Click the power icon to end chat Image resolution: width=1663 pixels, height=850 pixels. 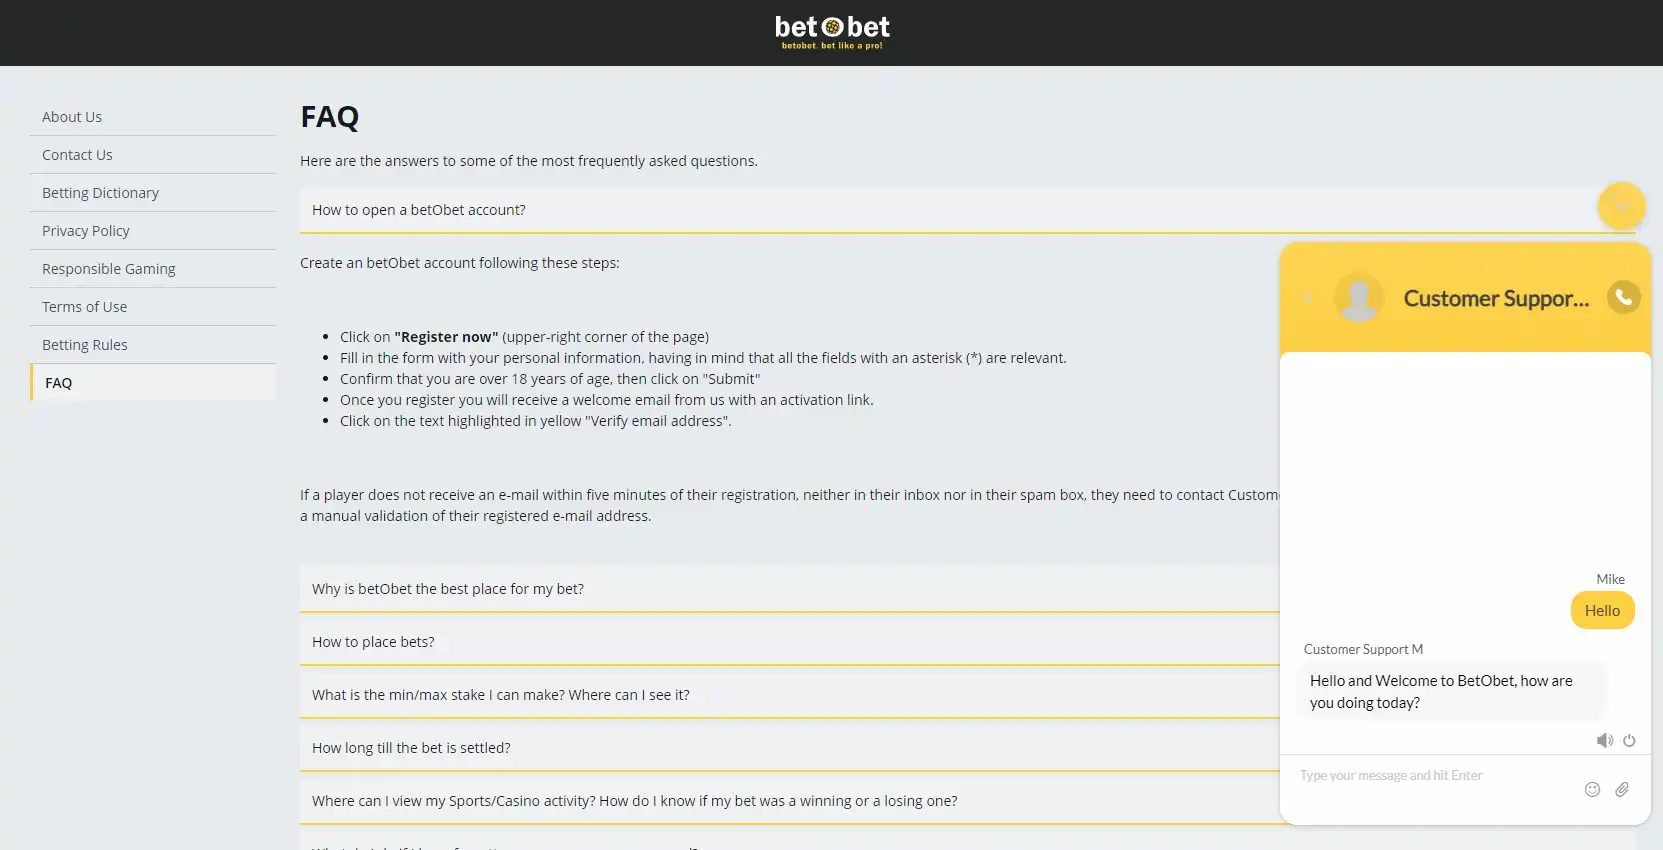pos(1629,741)
